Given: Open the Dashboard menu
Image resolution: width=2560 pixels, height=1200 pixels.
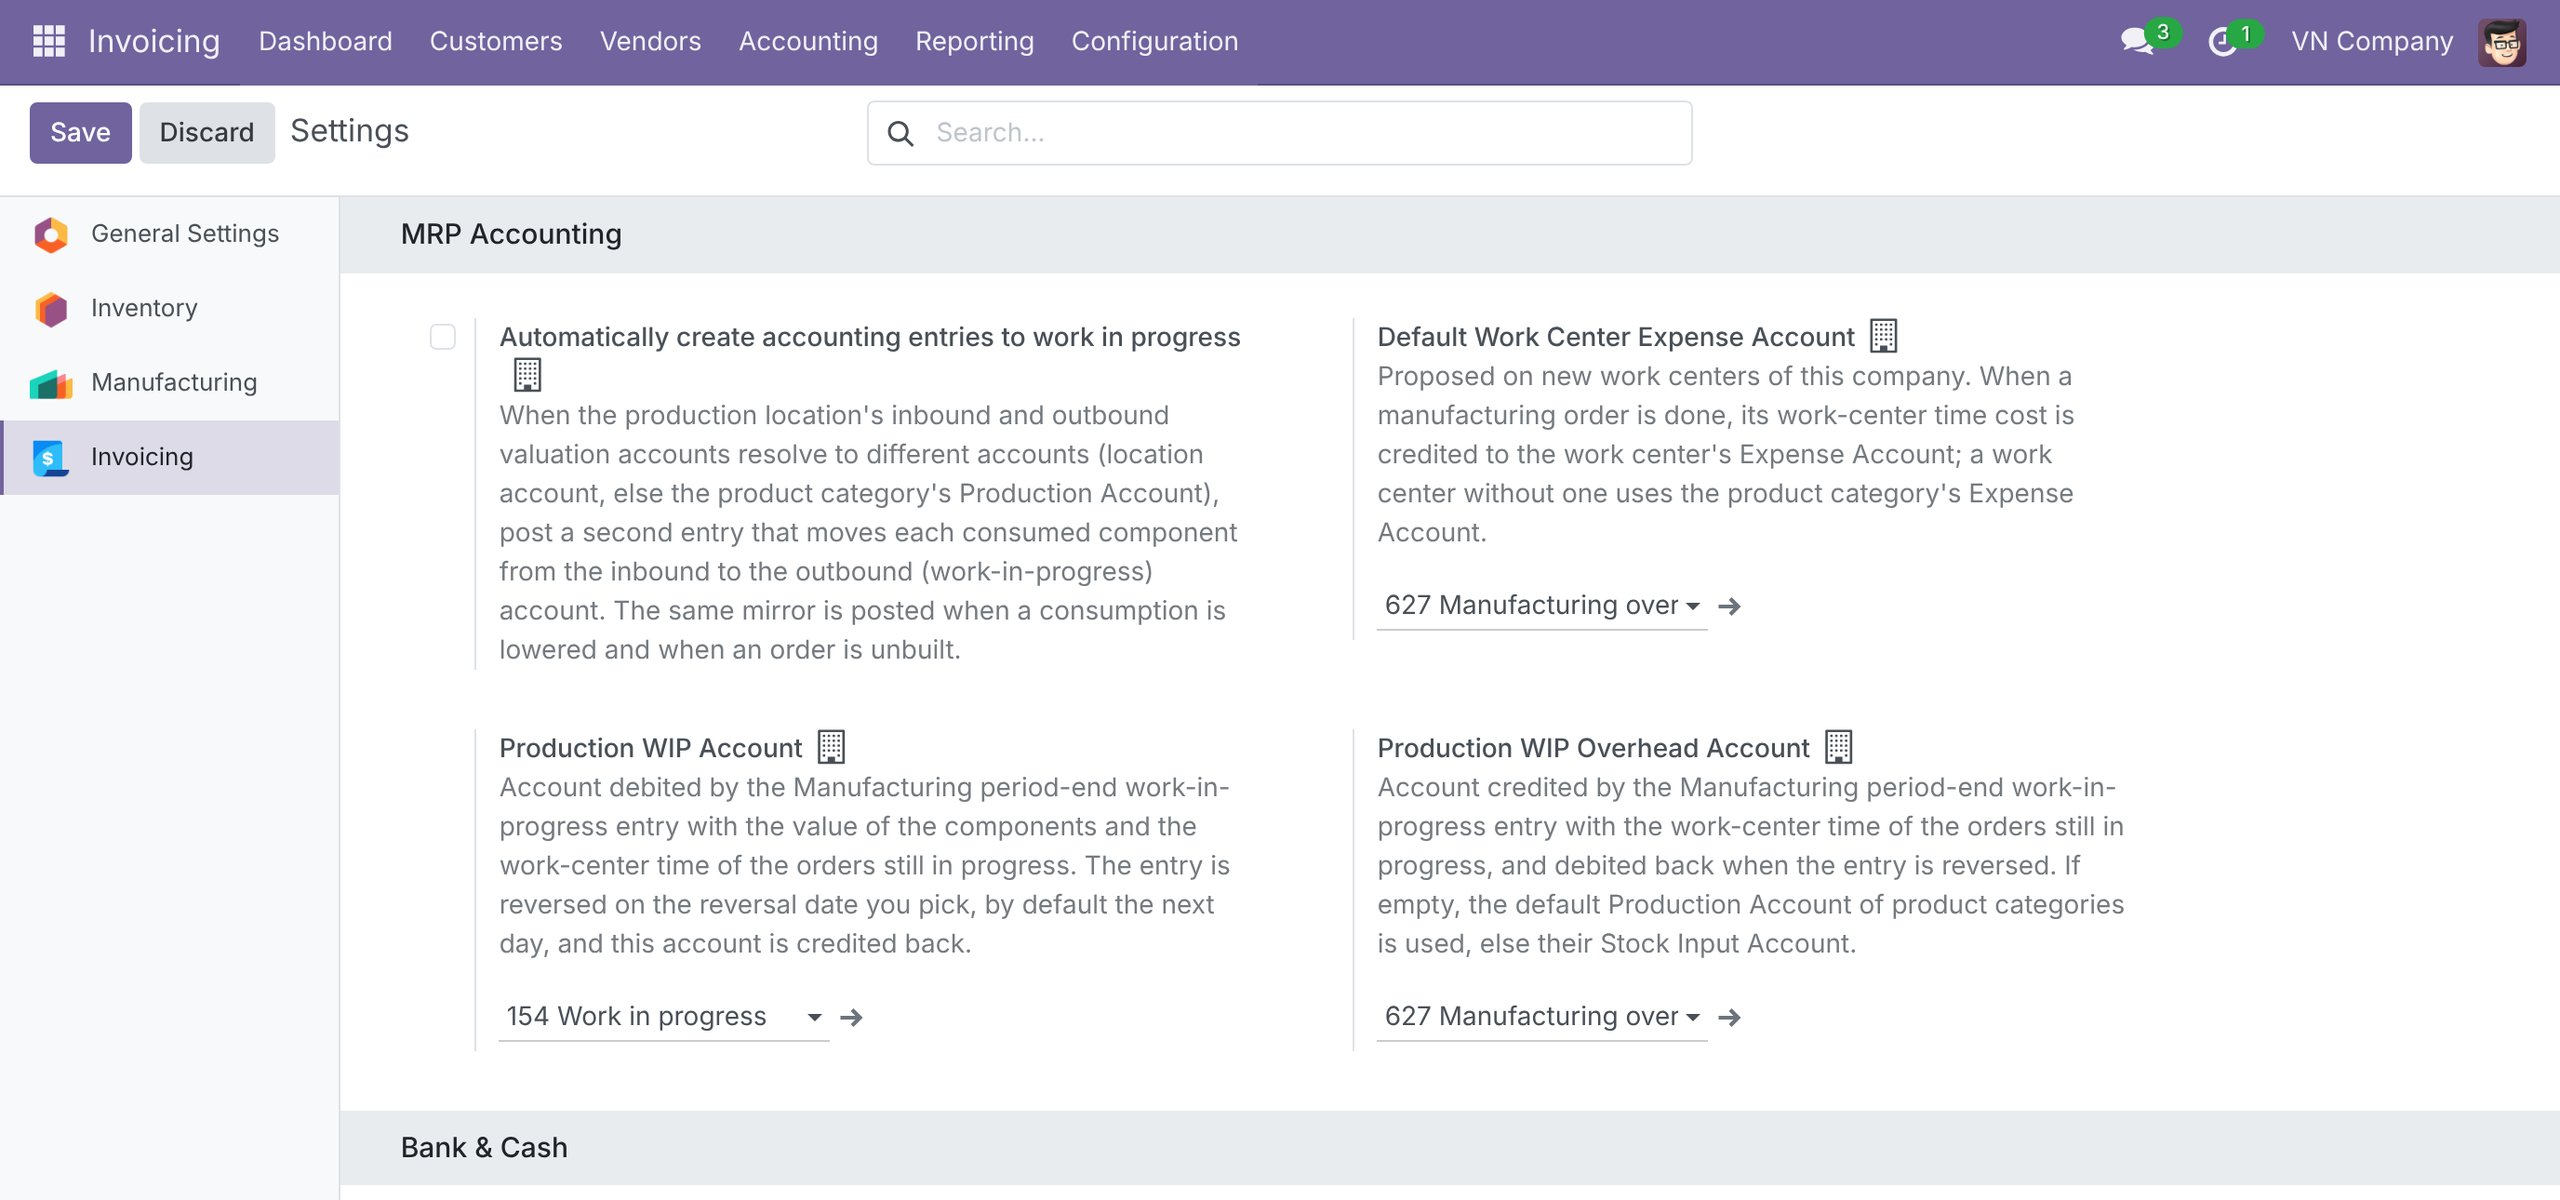Looking at the screenshot, I should pyautogui.click(x=325, y=42).
